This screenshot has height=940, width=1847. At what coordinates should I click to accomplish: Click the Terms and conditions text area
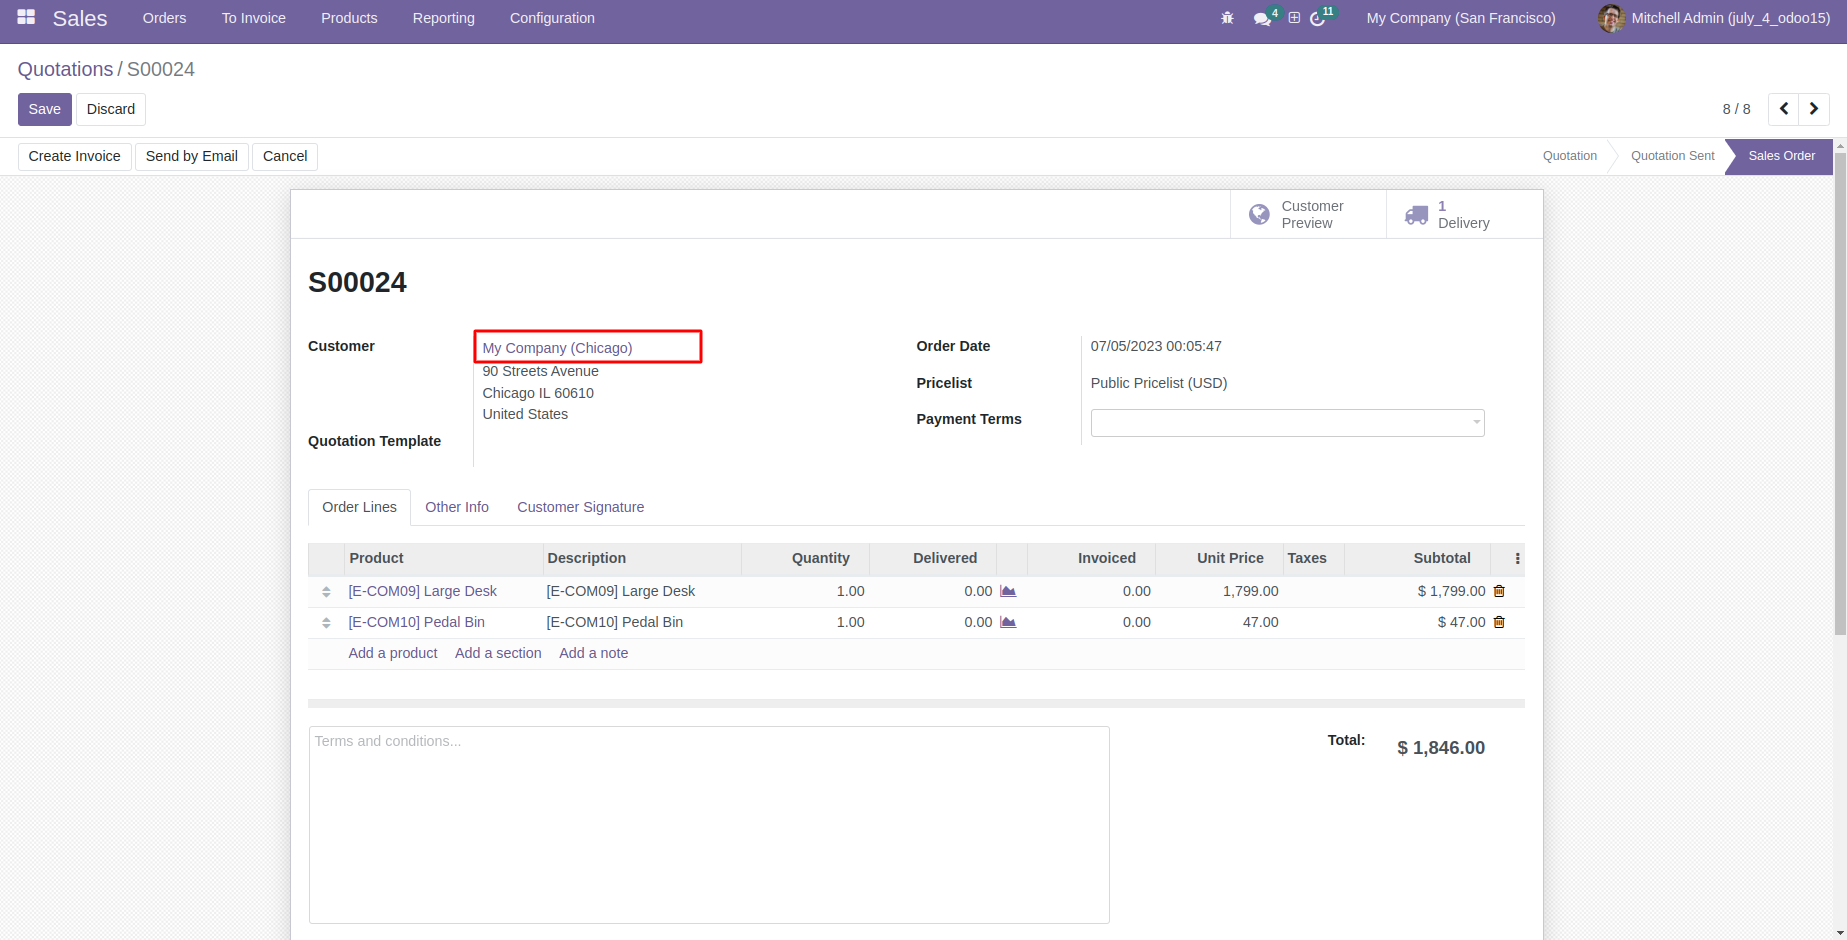coord(709,824)
